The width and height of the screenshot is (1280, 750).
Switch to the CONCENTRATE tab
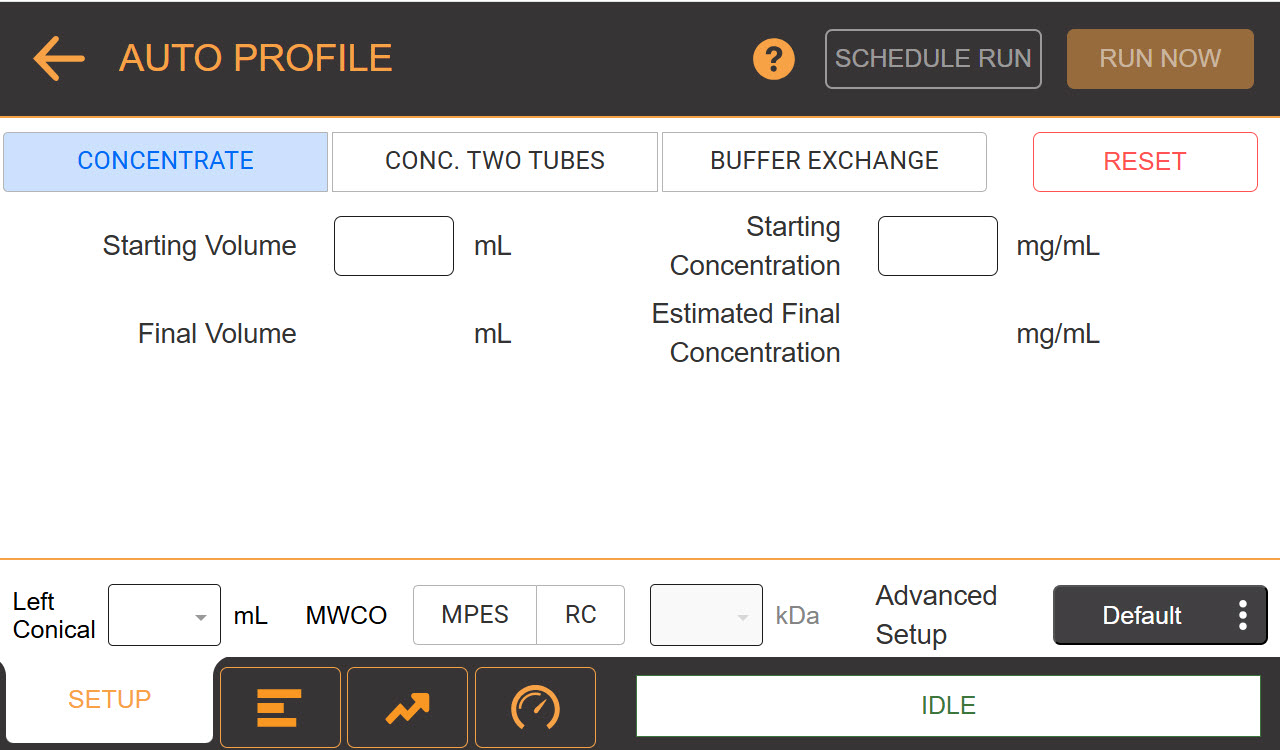click(x=166, y=161)
